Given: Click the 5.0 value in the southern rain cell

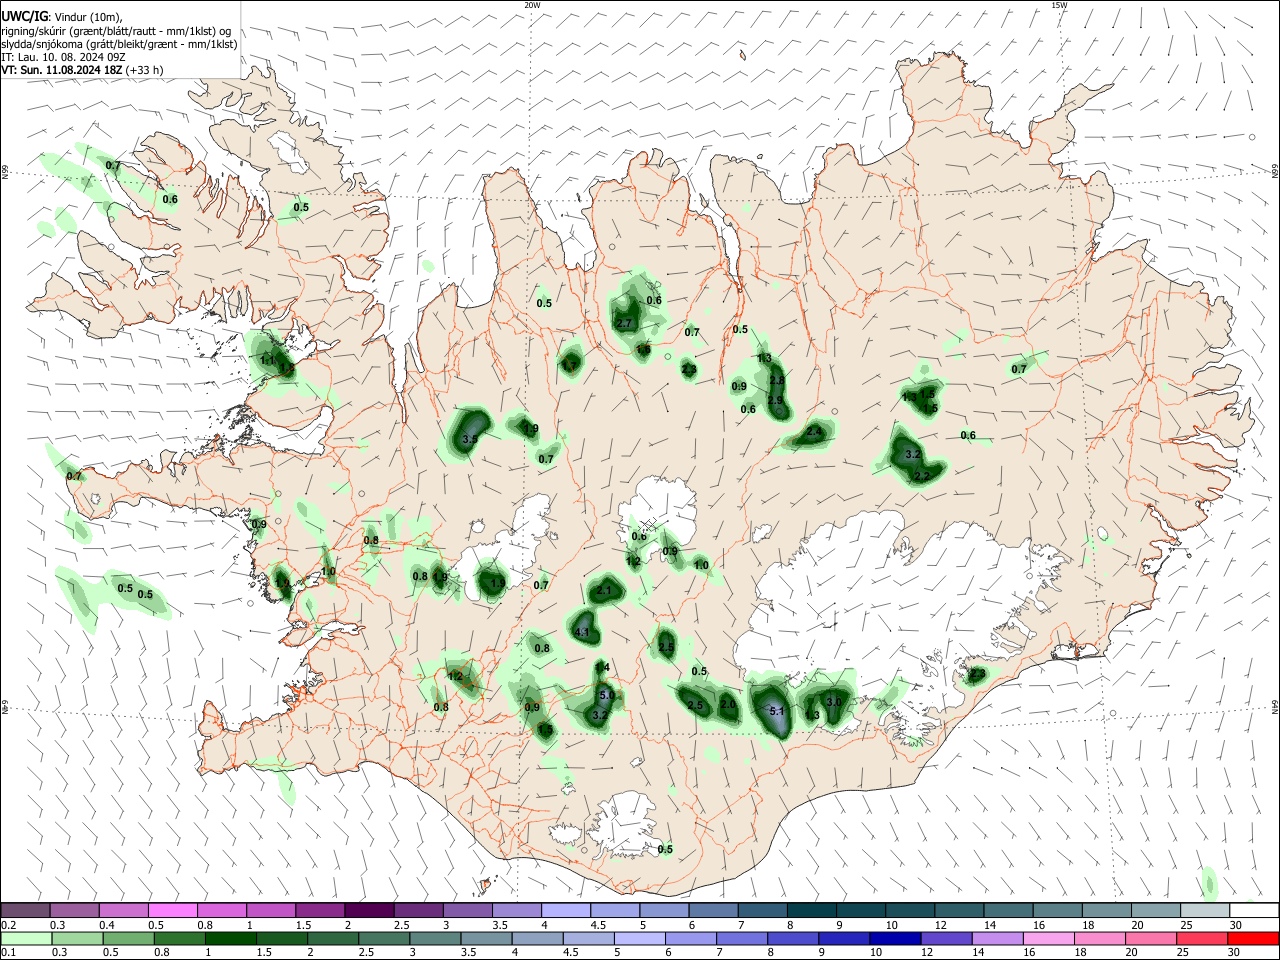Looking at the screenshot, I should click(x=606, y=695).
